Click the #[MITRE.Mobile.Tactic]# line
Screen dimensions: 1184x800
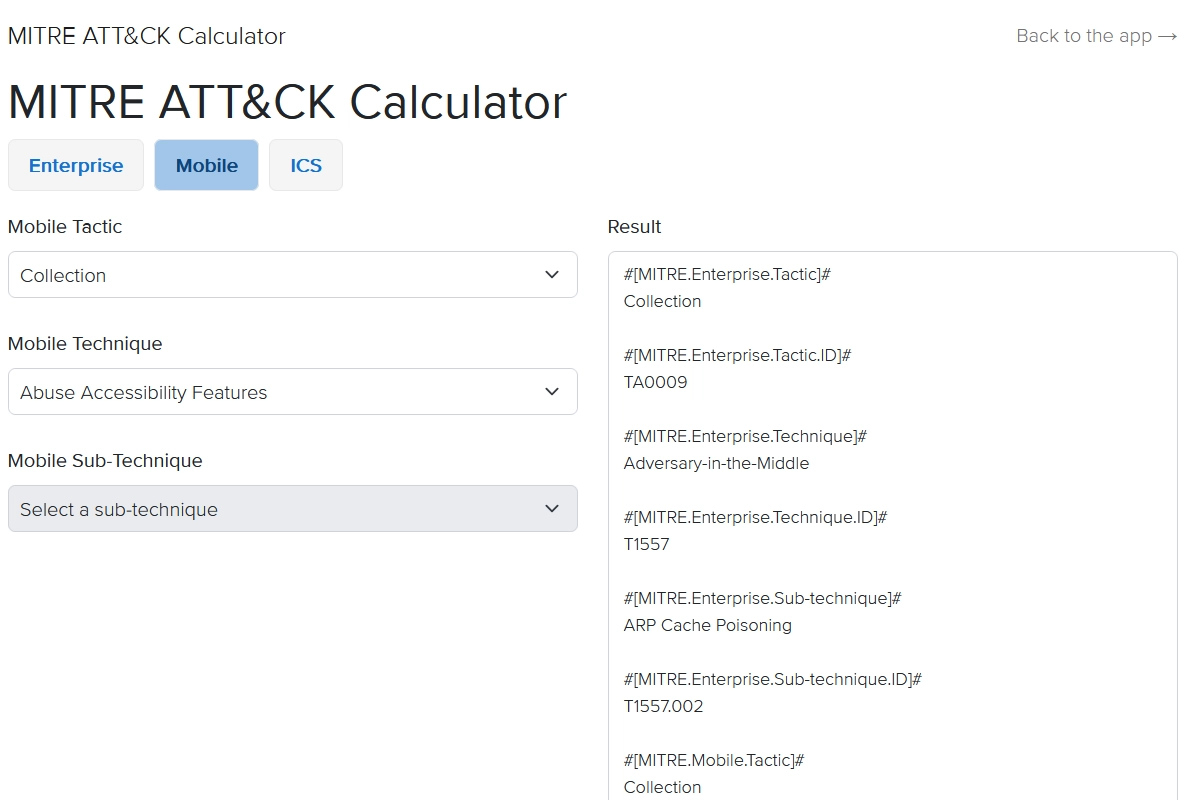(714, 760)
